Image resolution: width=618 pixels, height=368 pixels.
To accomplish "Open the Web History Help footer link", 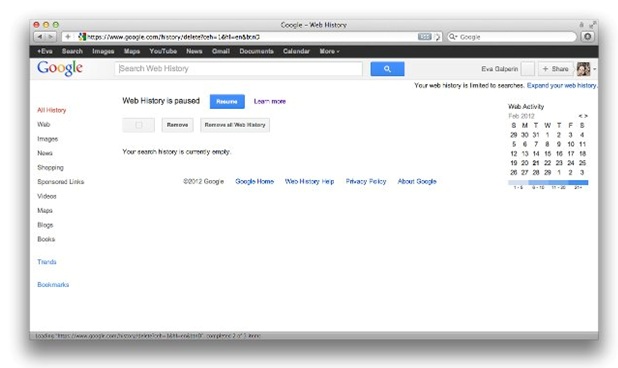I will [309, 181].
